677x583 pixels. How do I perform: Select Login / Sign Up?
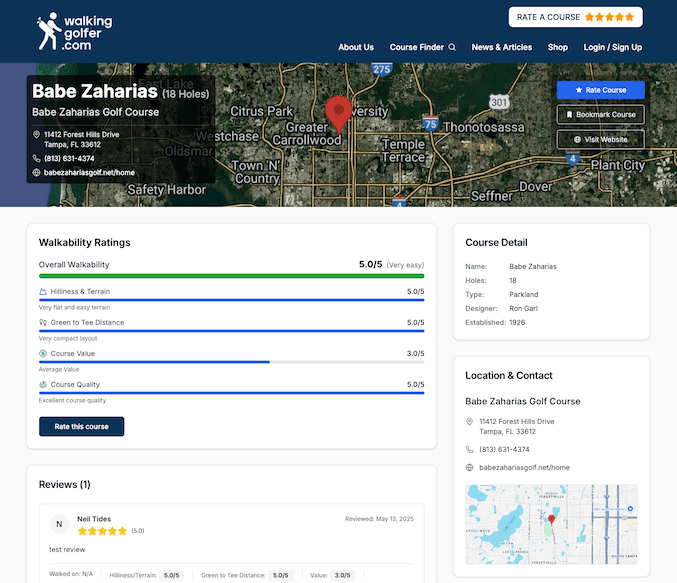click(x=613, y=47)
